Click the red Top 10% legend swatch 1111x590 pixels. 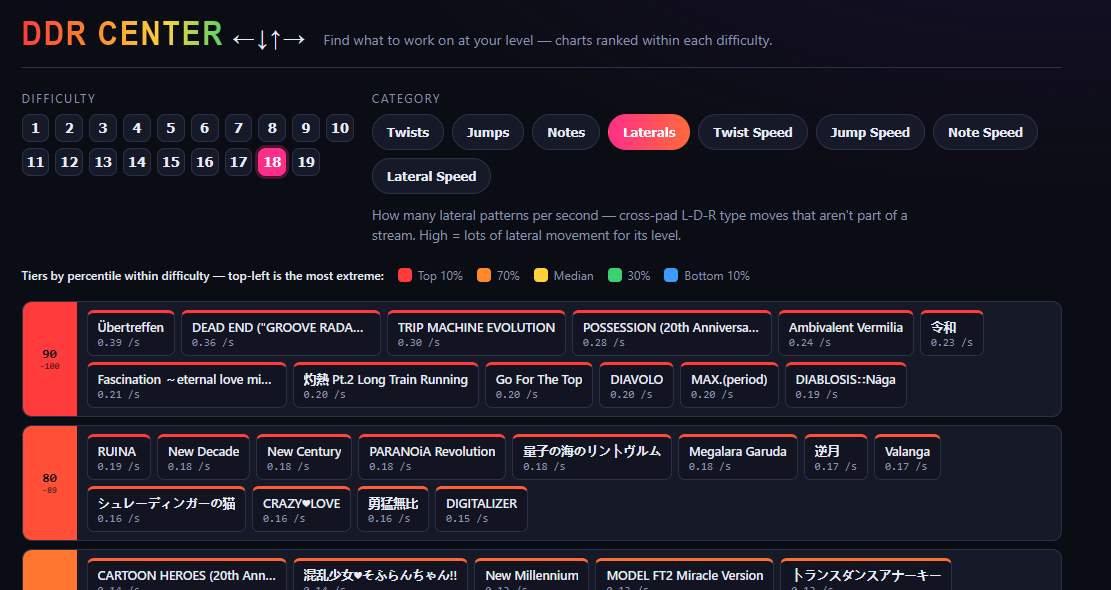click(x=405, y=276)
